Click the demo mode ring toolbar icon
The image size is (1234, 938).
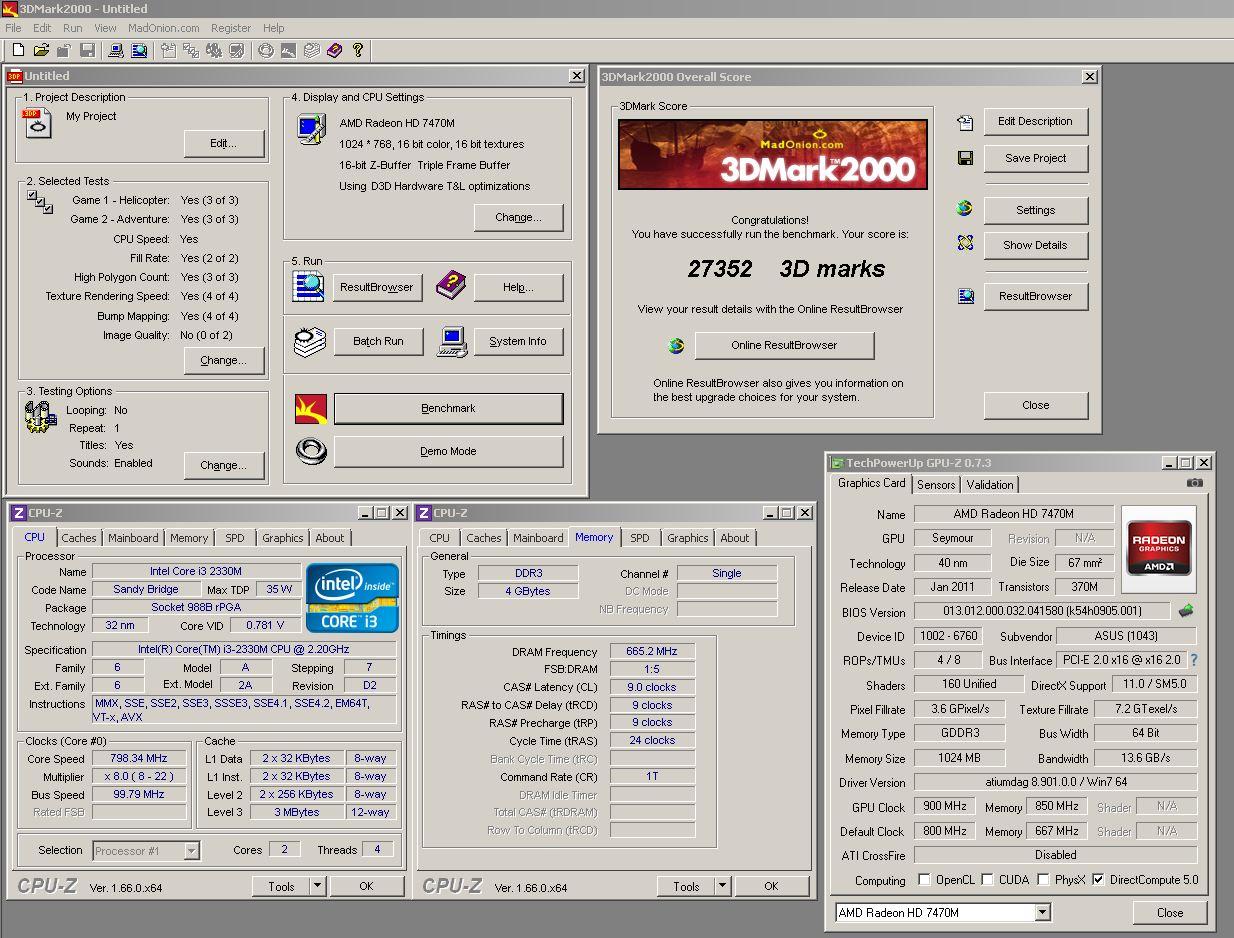(265, 50)
